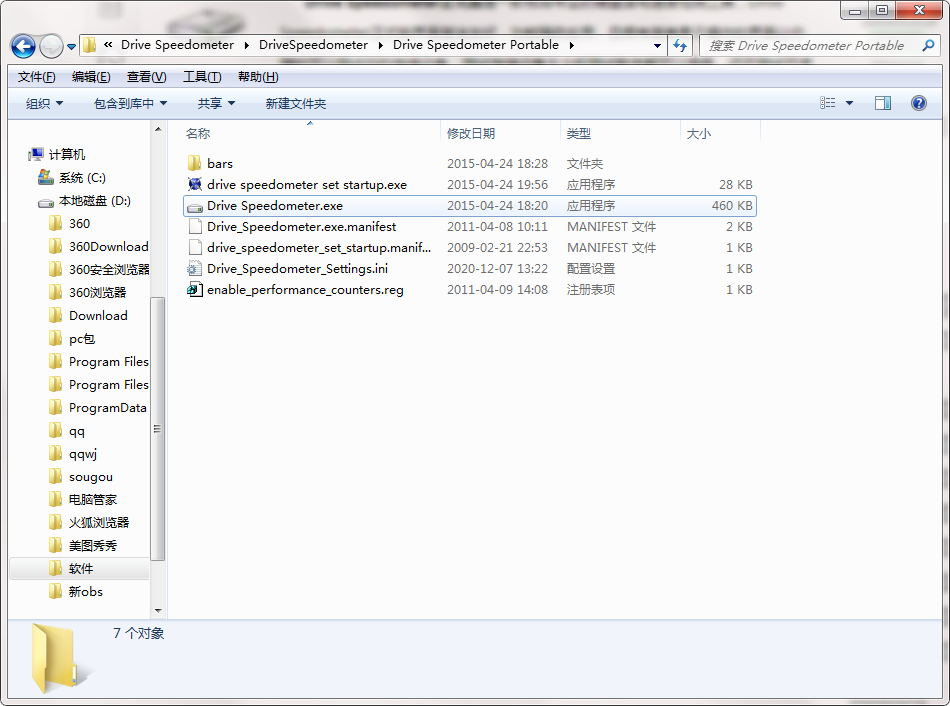Click navigation pane scroll up arrow
The width and height of the screenshot is (950, 706).
pos(158,129)
